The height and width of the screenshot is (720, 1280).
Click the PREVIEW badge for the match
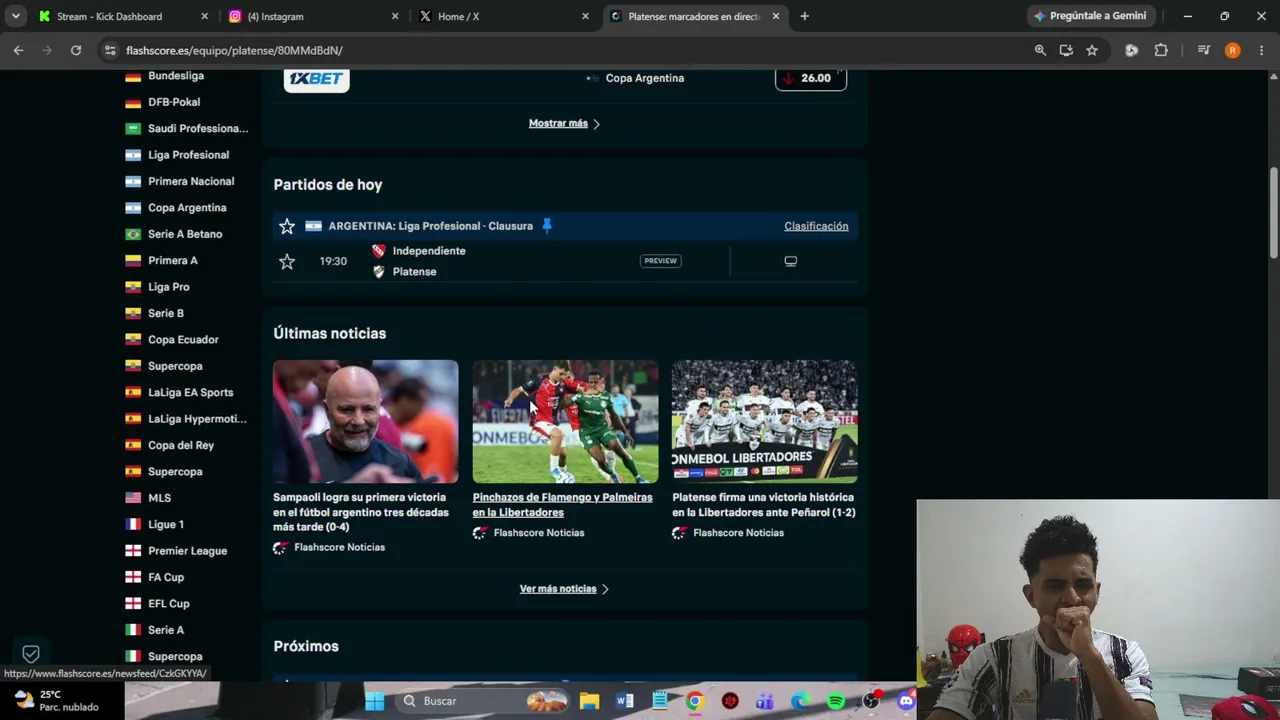(660, 261)
